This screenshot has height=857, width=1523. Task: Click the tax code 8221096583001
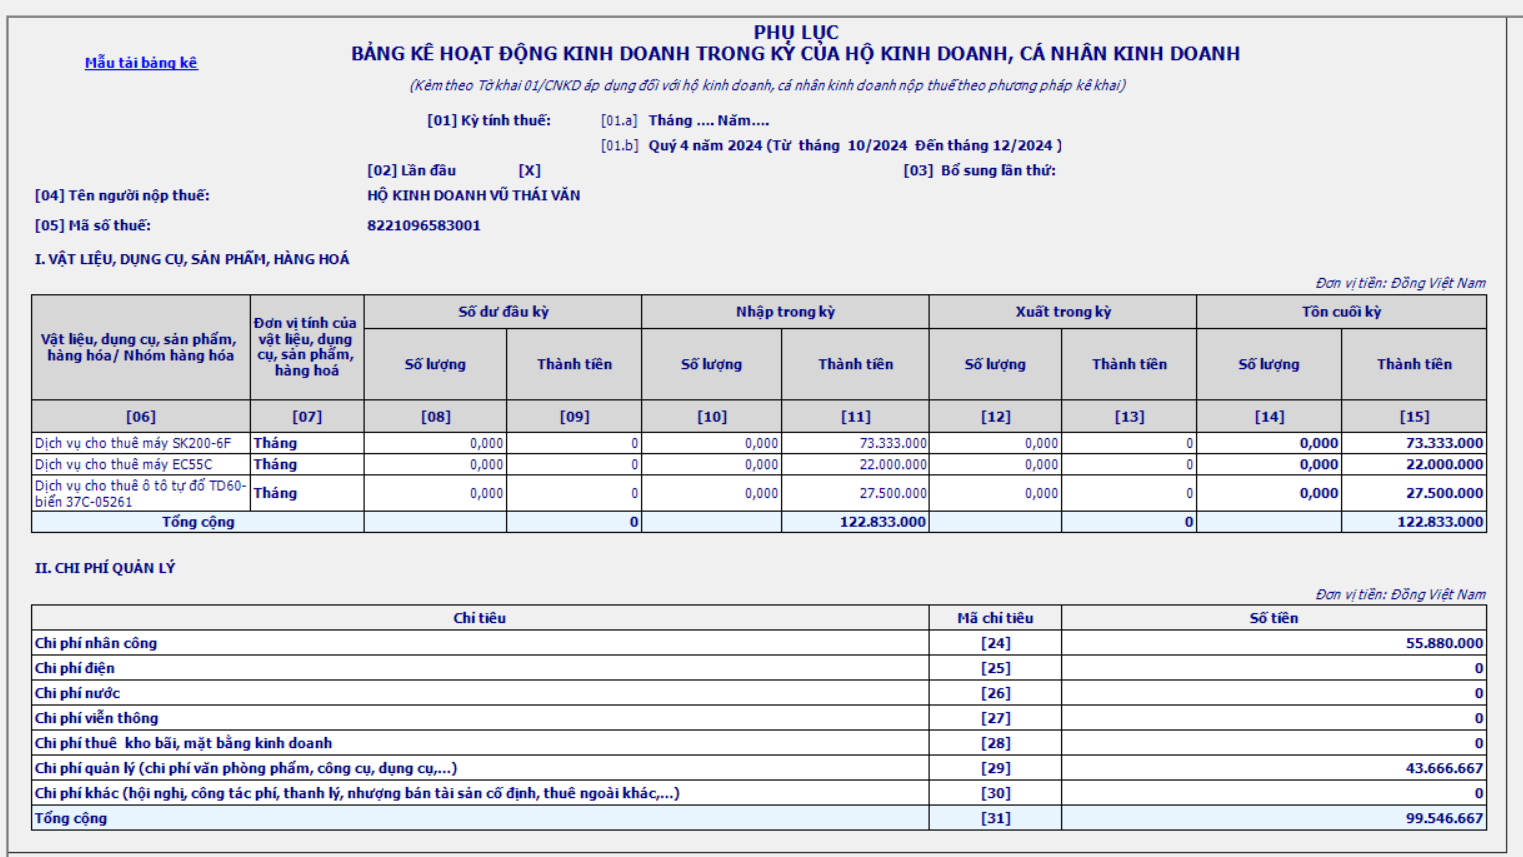[424, 226]
